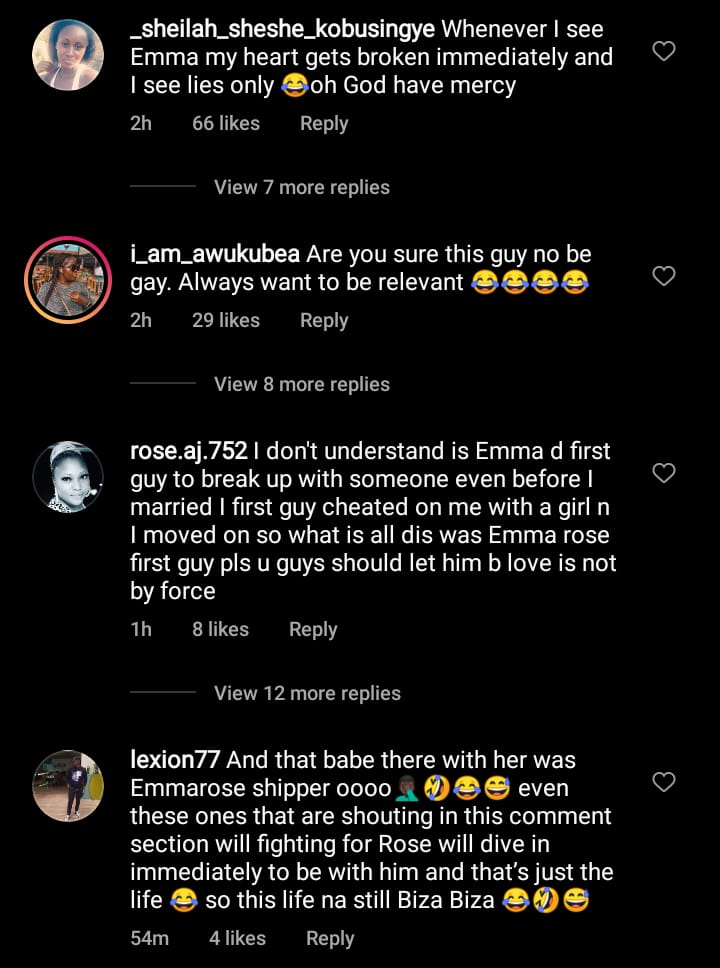Viewport: 720px width, 968px height.
Task: Reply to rose.aj.752's comment
Action: tap(313, 630)
